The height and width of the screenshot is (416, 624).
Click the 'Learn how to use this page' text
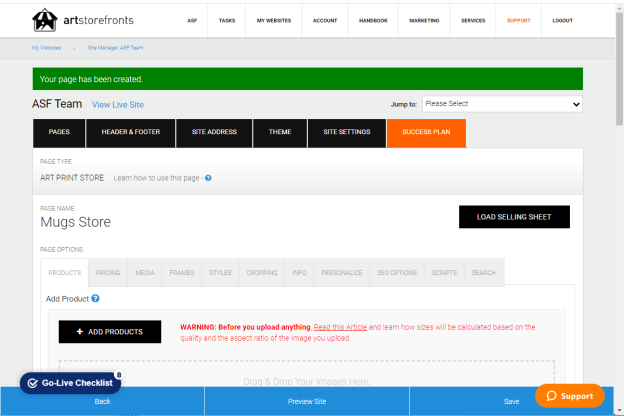click(x=156, y=178)
